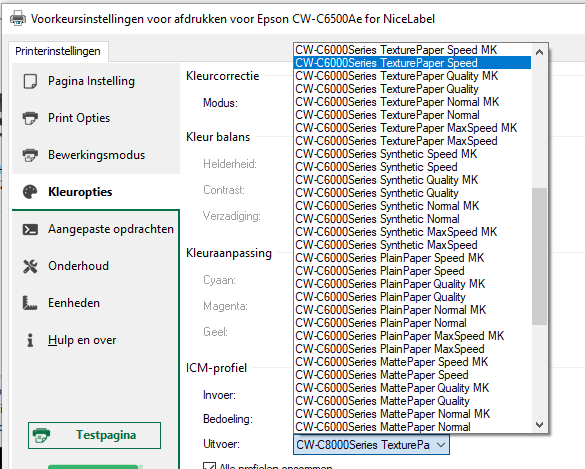Select CW-C6000Series Synthetic Quality MK

tap(413, 180)
